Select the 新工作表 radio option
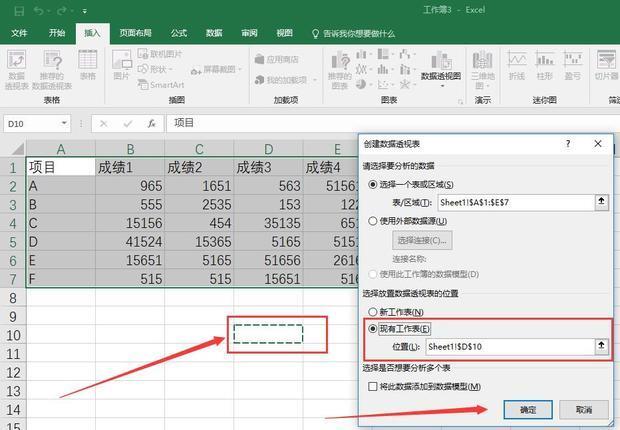Screen dimensions: 620x430 (375, 312)
